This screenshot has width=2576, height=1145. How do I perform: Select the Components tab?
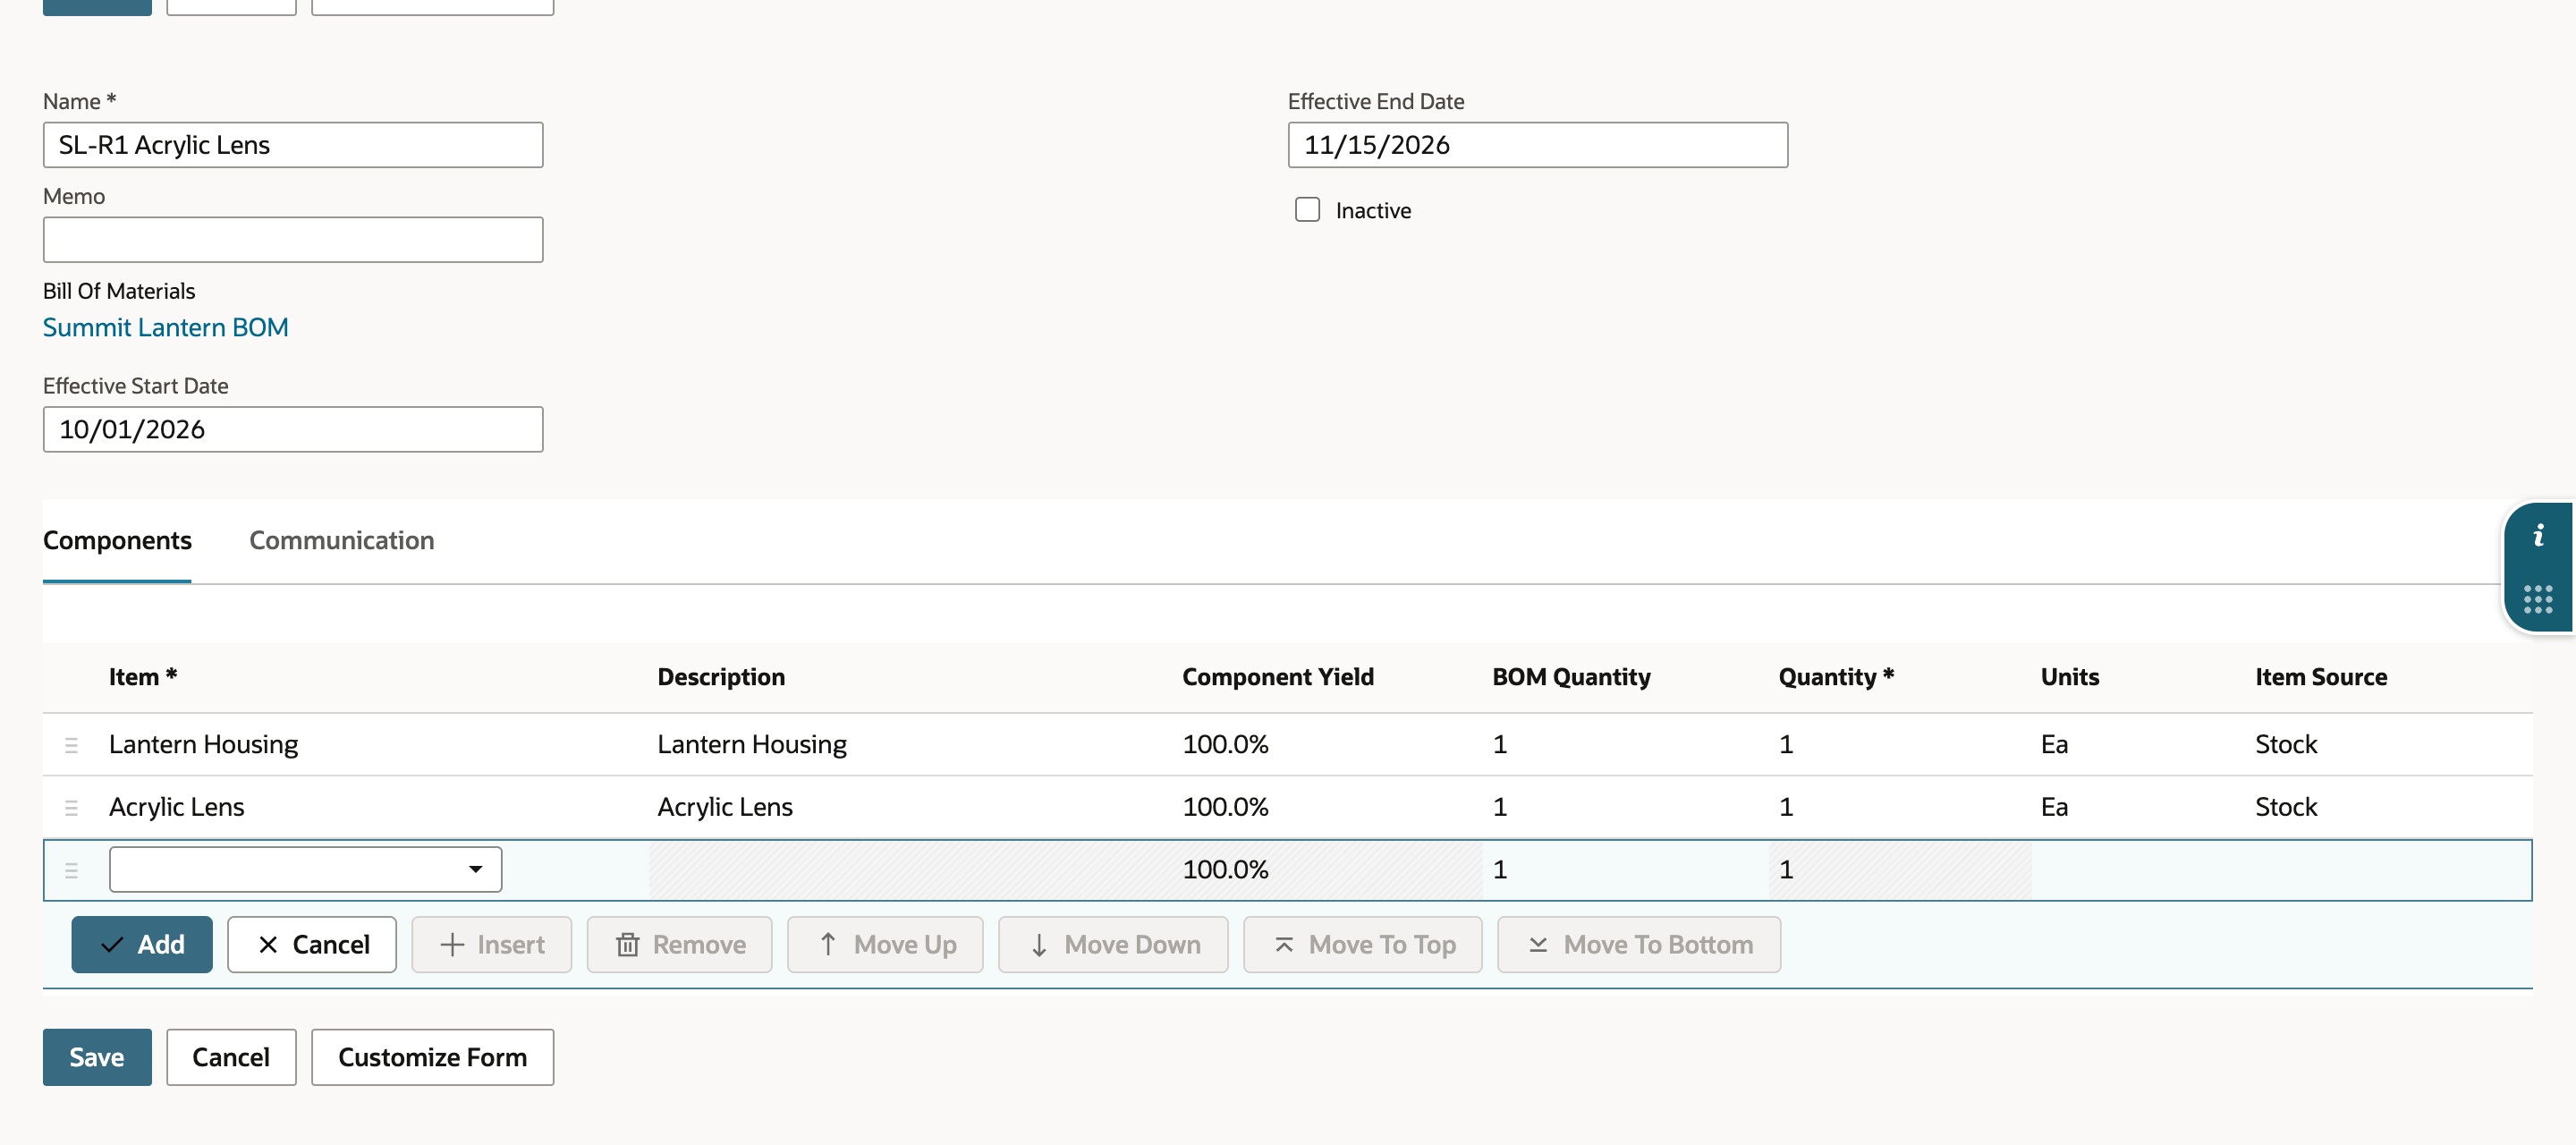tap(117, 540)
